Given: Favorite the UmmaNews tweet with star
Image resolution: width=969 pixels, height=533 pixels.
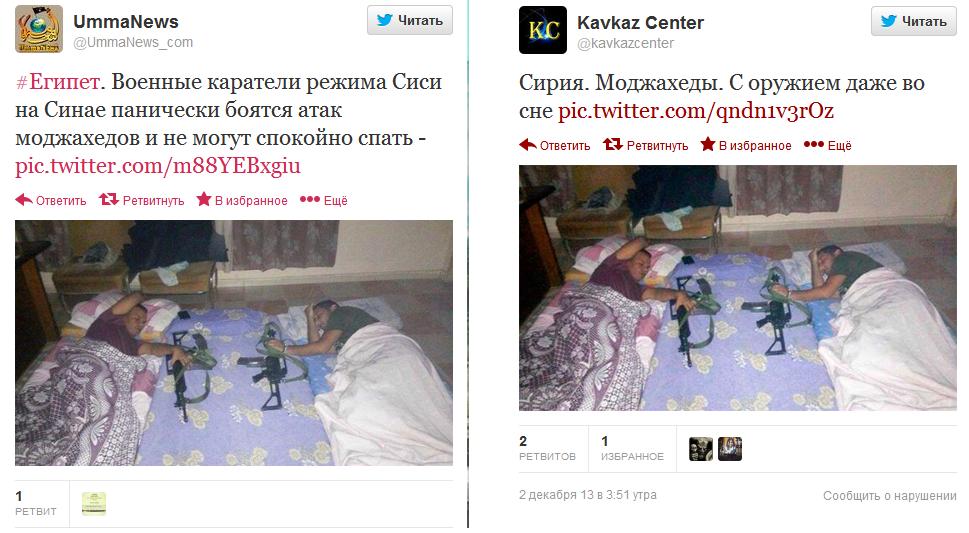Looking at the screenshot, I should 242,200.
